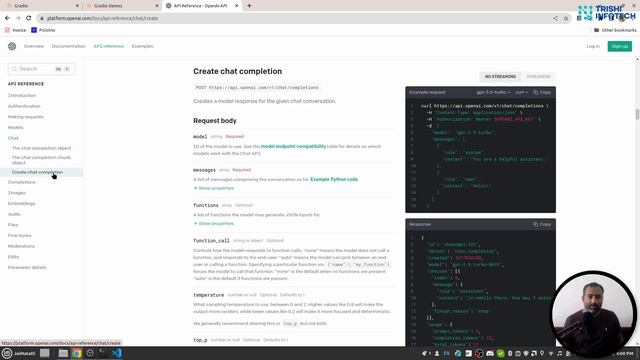This screenshot has height=360, width=640.
Task: Click the taskbar clock
Action: pos(624,353)
